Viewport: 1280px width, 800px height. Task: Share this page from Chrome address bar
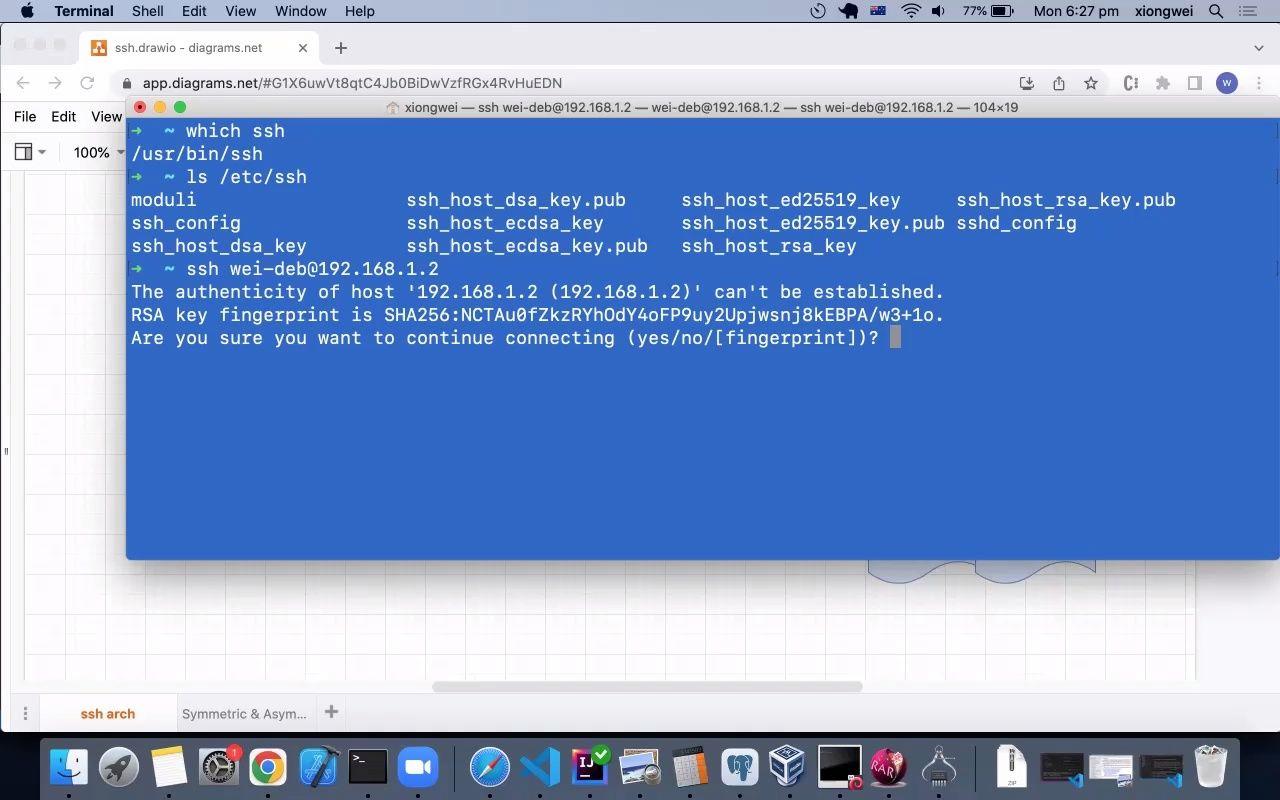(1059, 83)
